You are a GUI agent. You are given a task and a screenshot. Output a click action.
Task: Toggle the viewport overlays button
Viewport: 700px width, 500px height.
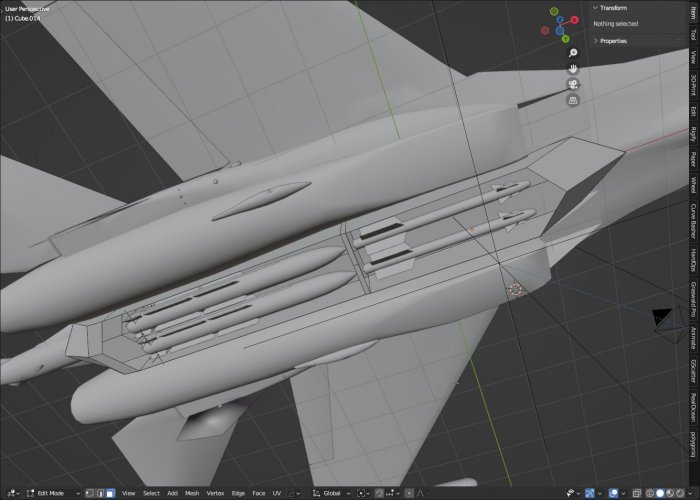pyautogui.click(x=613, y=493)
